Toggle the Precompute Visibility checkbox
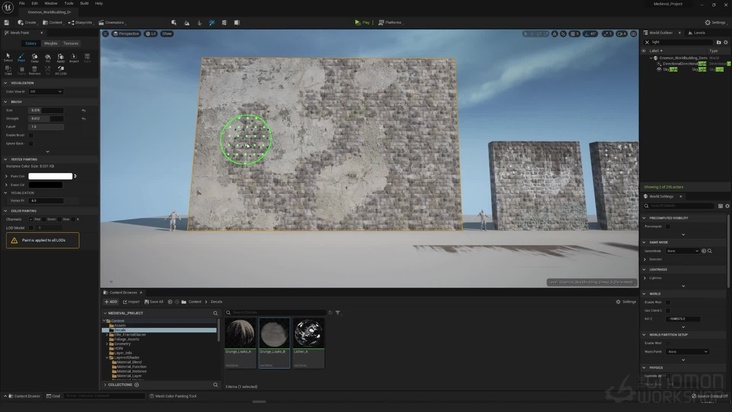The height and width of the screenshot is (412, 732). coord(668,226)
